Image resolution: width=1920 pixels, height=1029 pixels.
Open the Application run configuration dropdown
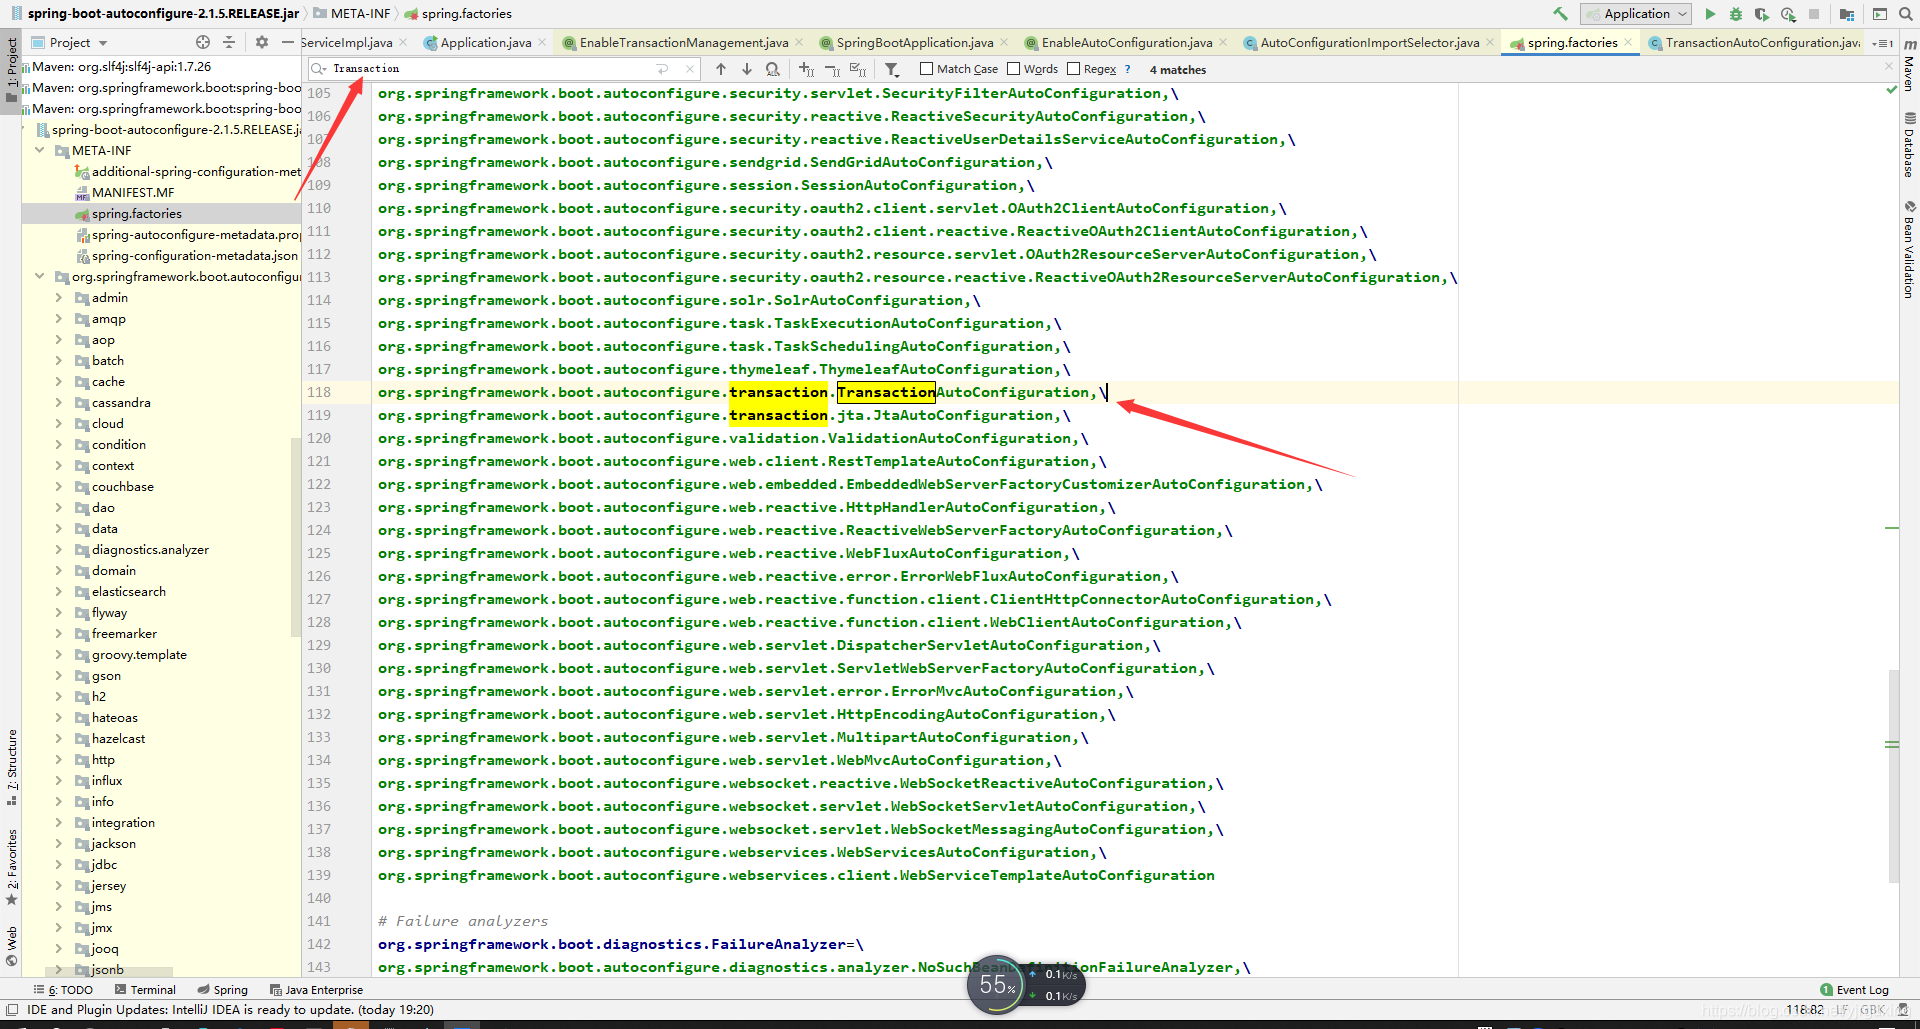tap(1636, 14)
